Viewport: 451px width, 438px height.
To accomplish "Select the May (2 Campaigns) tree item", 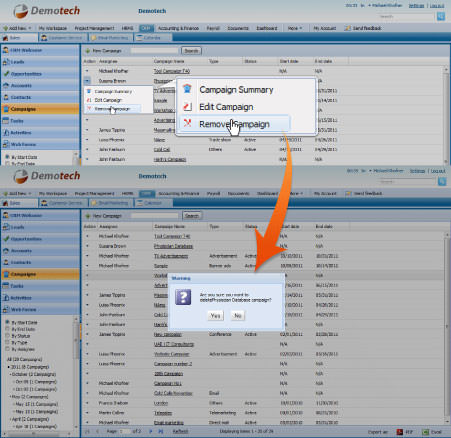I will [30, 397].
